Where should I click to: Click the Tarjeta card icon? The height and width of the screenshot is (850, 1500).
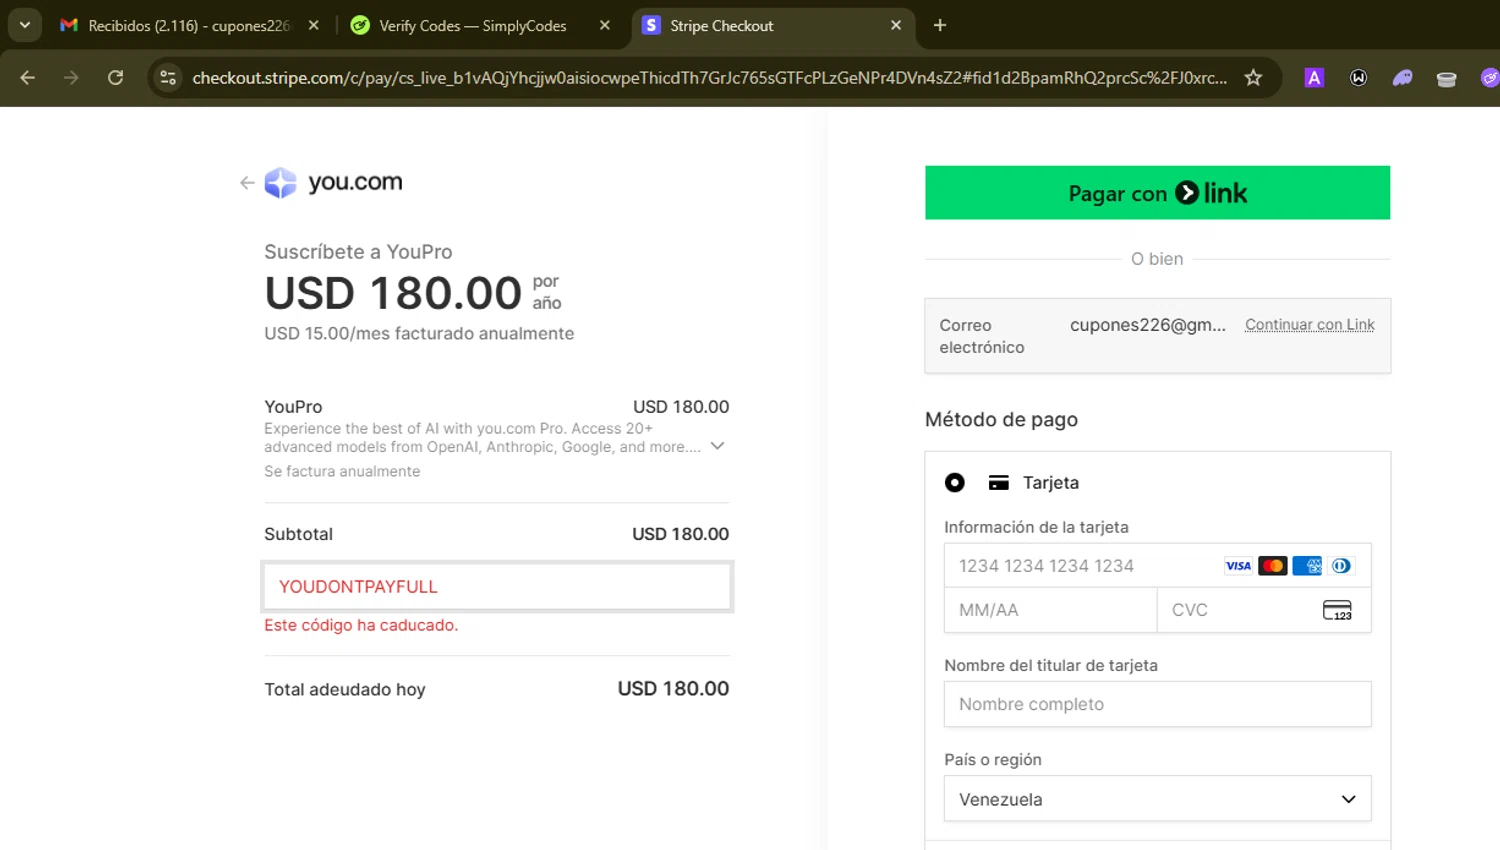tap(998, 483)
